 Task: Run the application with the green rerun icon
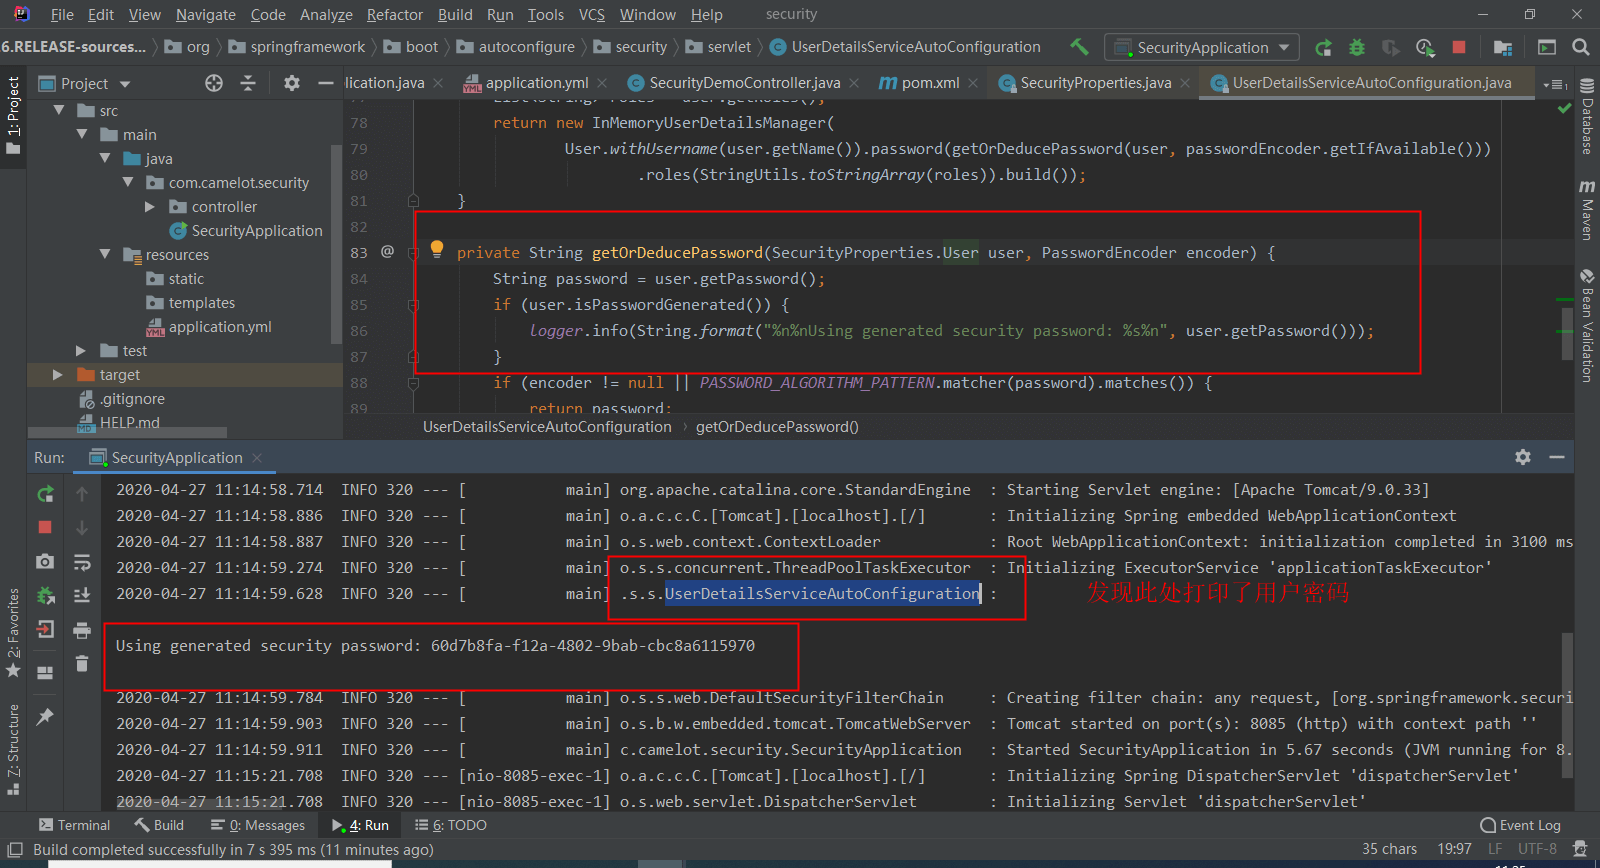tap(1323, 47)
